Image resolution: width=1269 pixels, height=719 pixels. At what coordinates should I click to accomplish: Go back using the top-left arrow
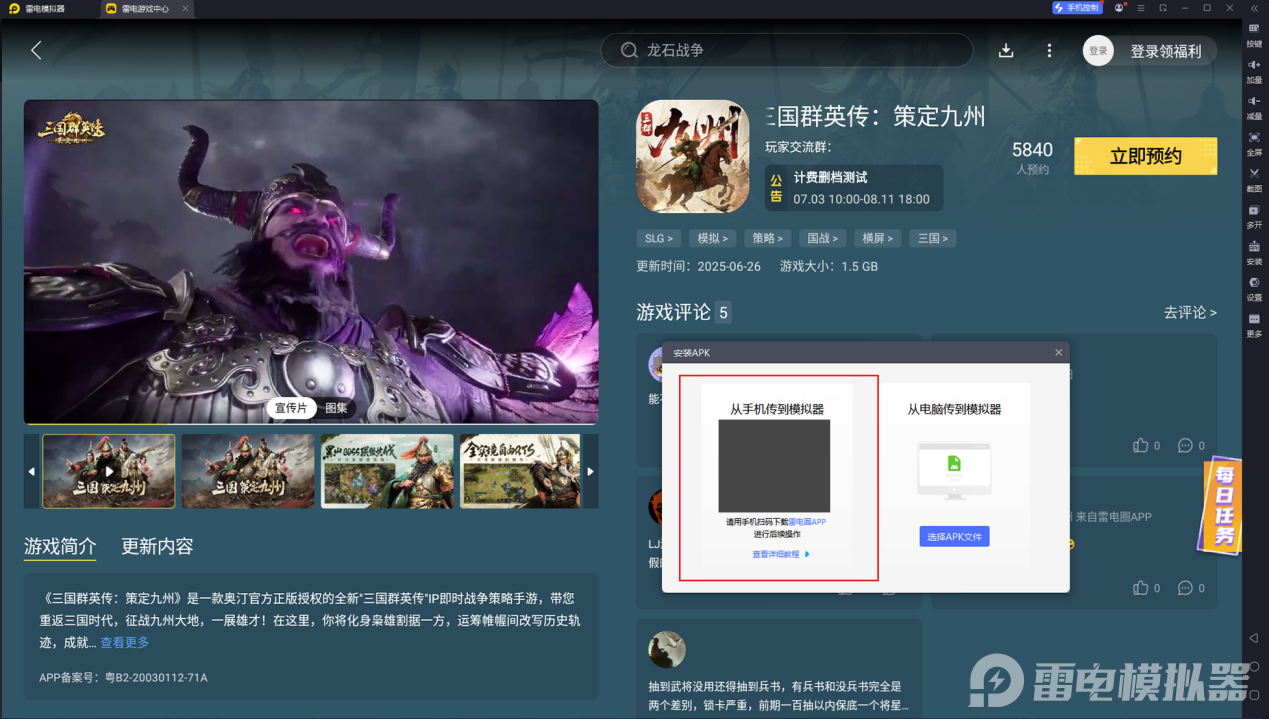(x=36, y=50)
